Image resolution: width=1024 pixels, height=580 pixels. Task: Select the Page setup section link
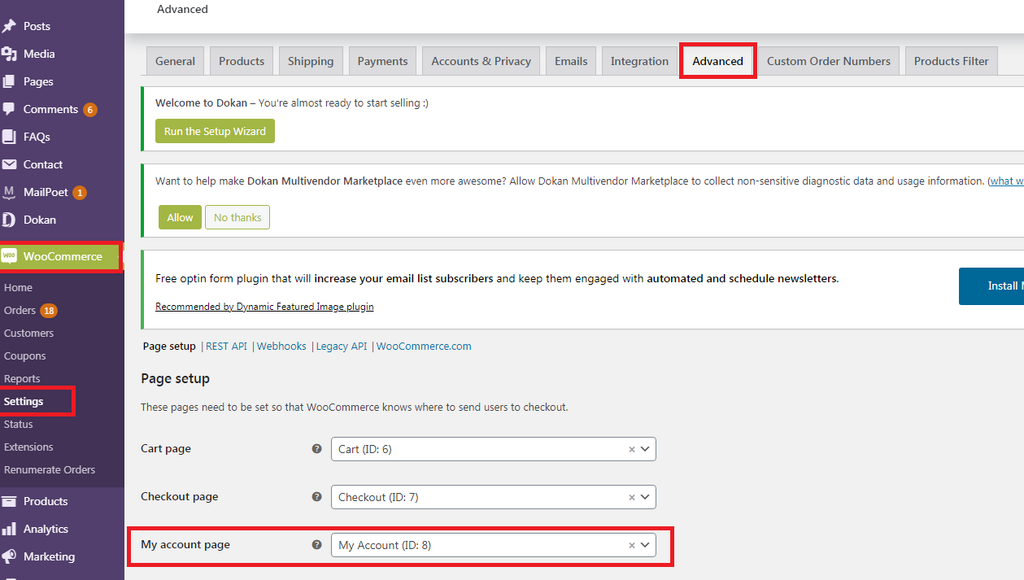click(169, 346)
